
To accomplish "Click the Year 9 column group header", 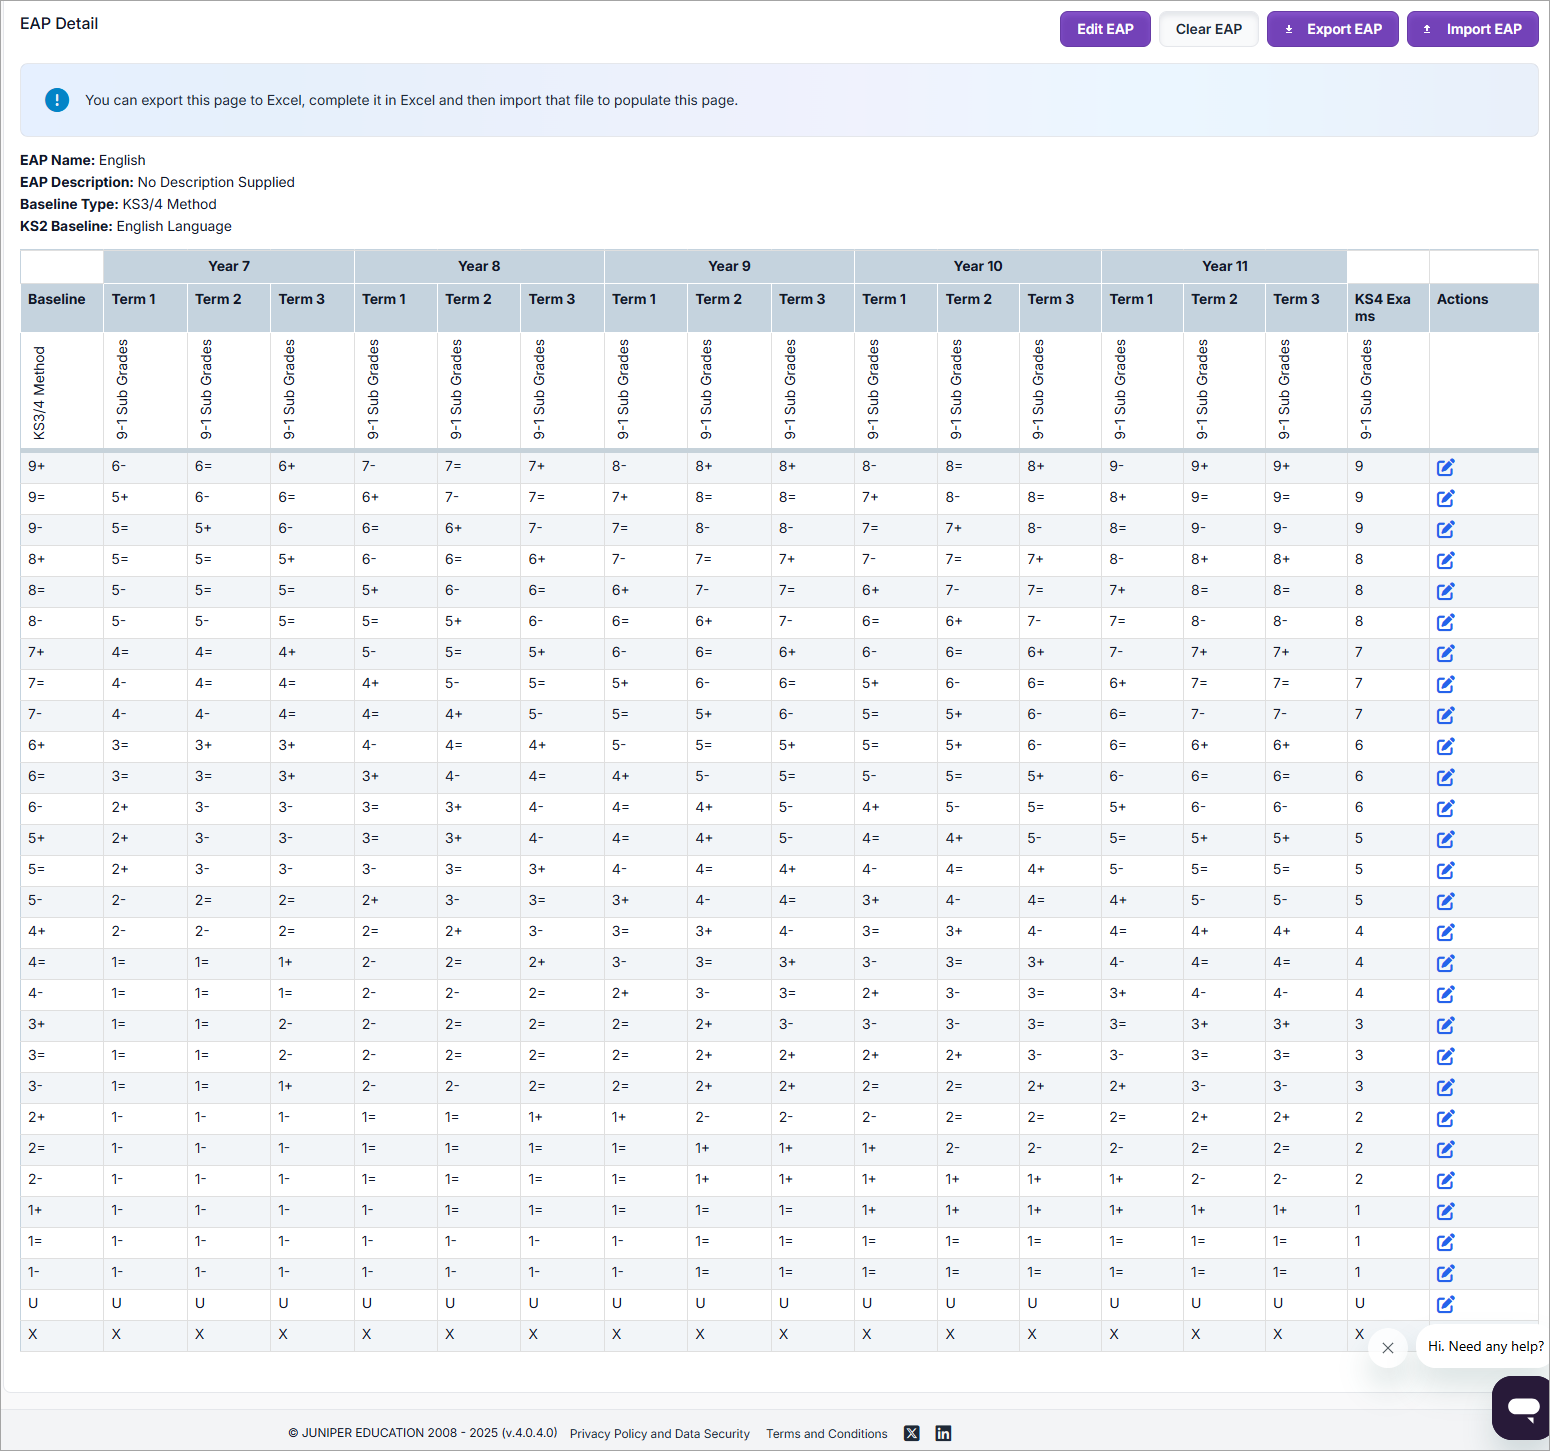I will pos(729,266).
